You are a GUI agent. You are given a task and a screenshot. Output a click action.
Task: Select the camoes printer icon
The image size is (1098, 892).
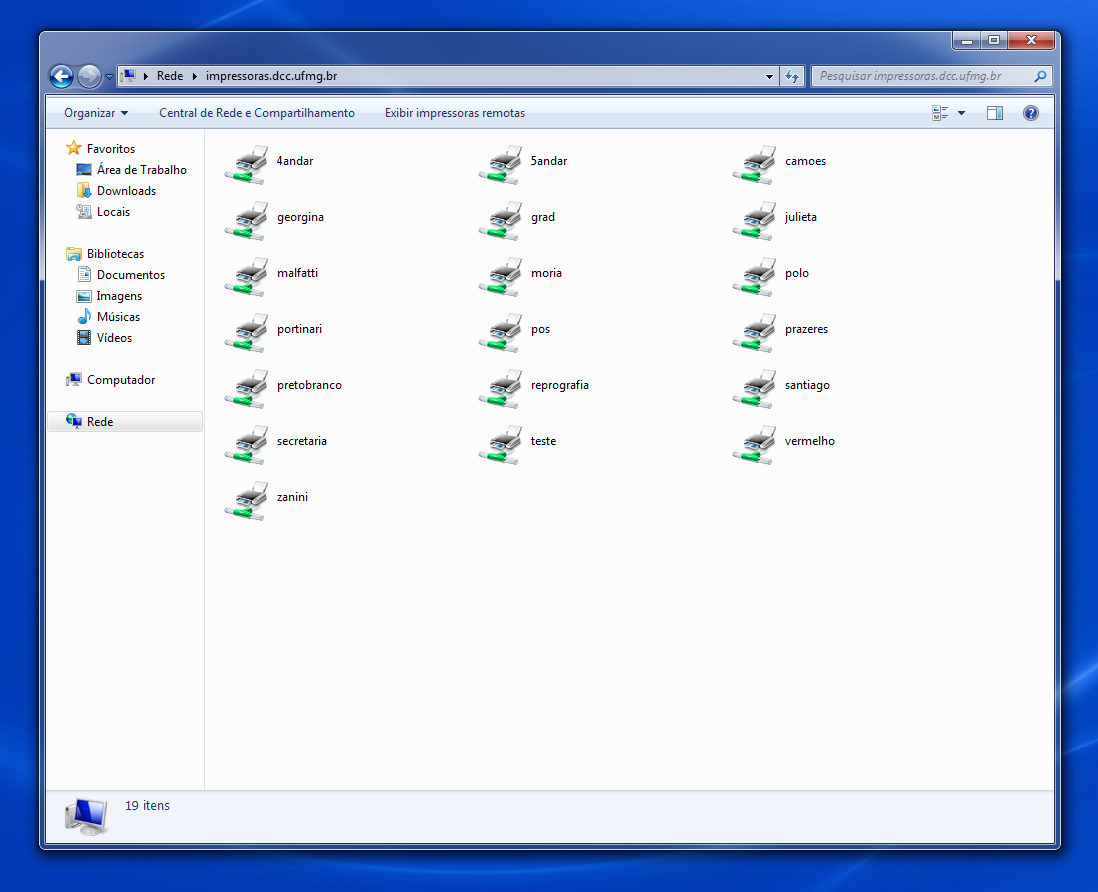coord(754,164)
